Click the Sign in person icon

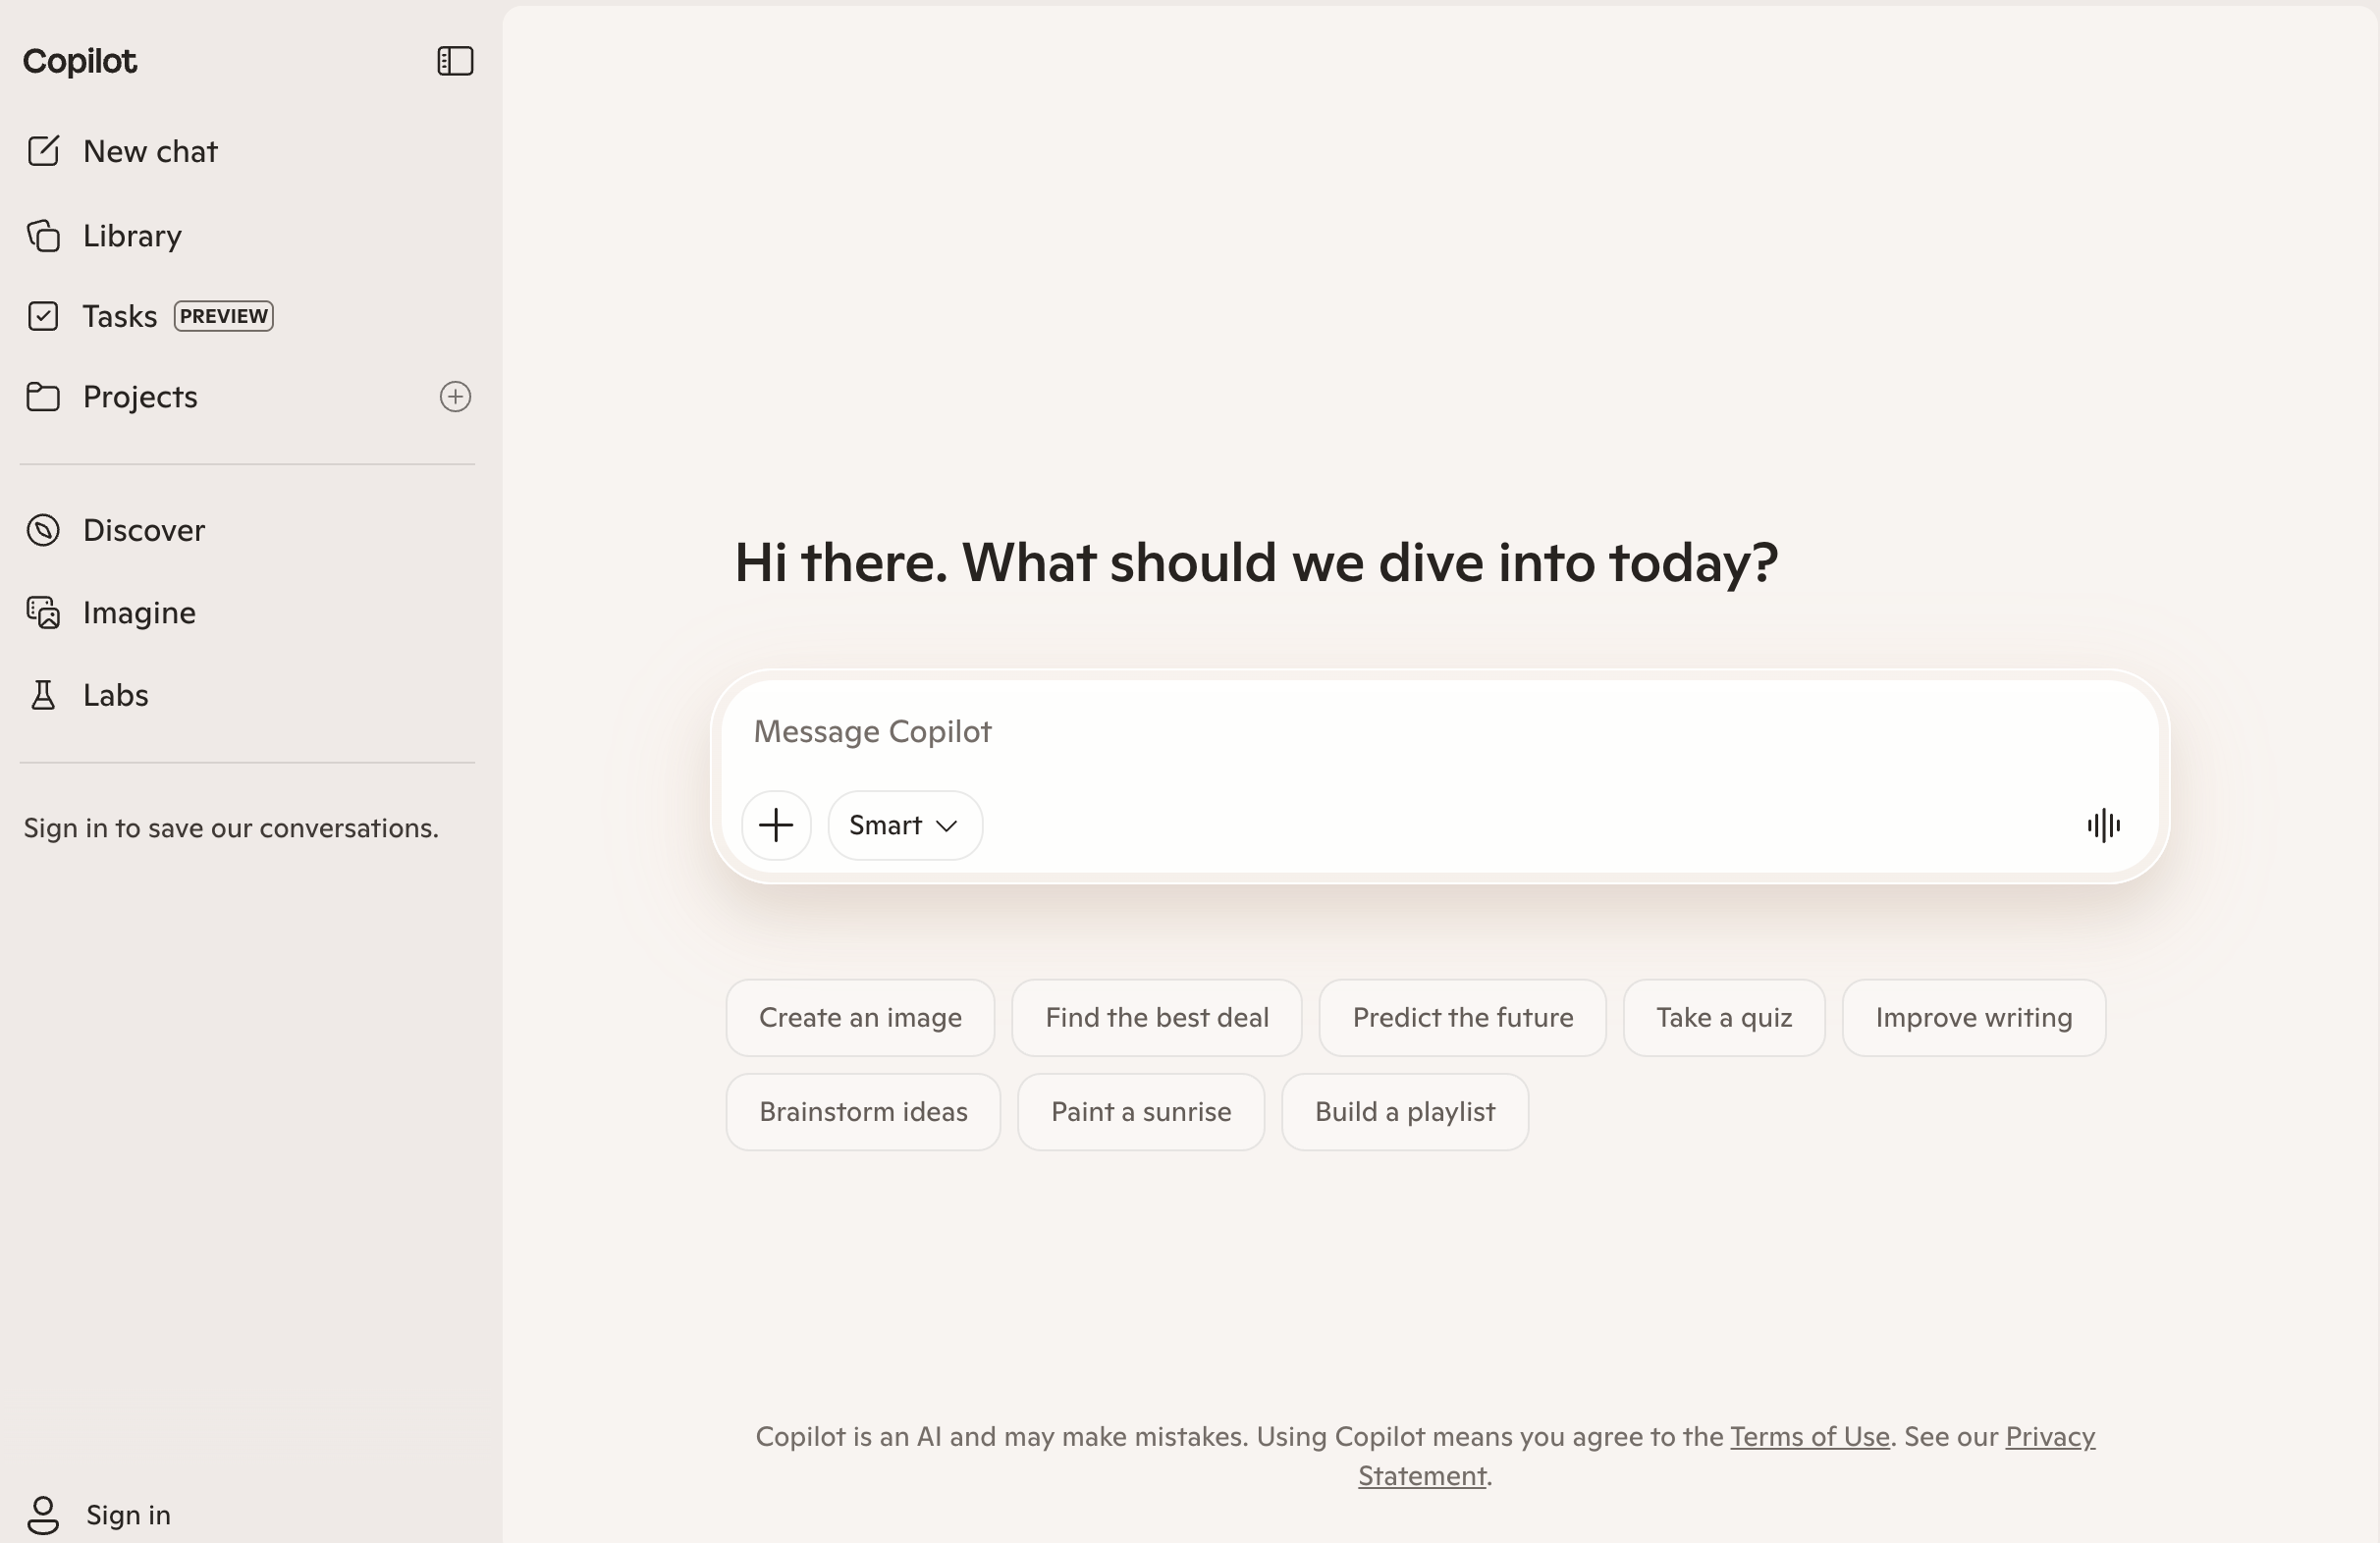tap(43, 1515)
